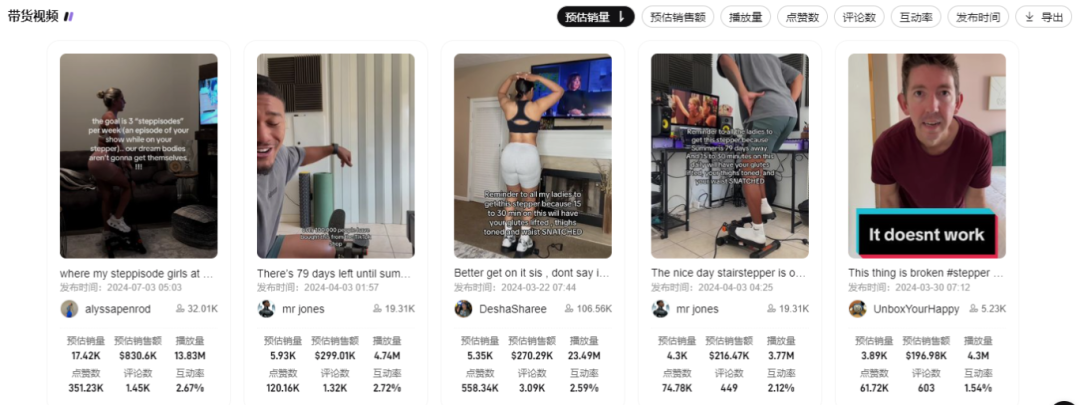Sort videos by 预估销售额

pyautogui.click(x=678, y=17)
